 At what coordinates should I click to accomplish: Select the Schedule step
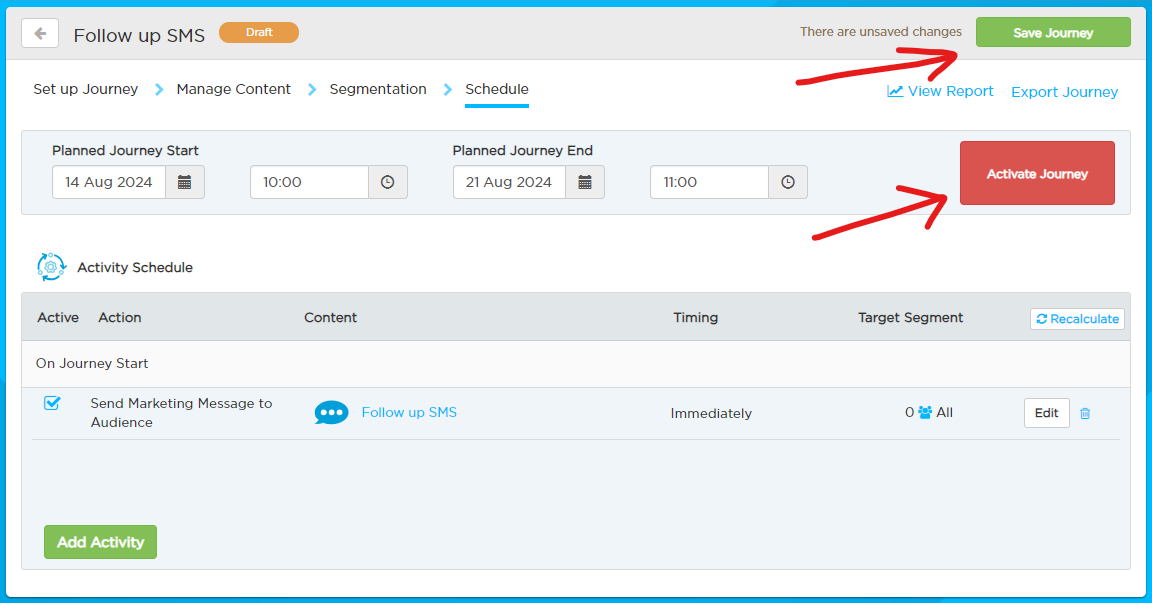point(497,89)
